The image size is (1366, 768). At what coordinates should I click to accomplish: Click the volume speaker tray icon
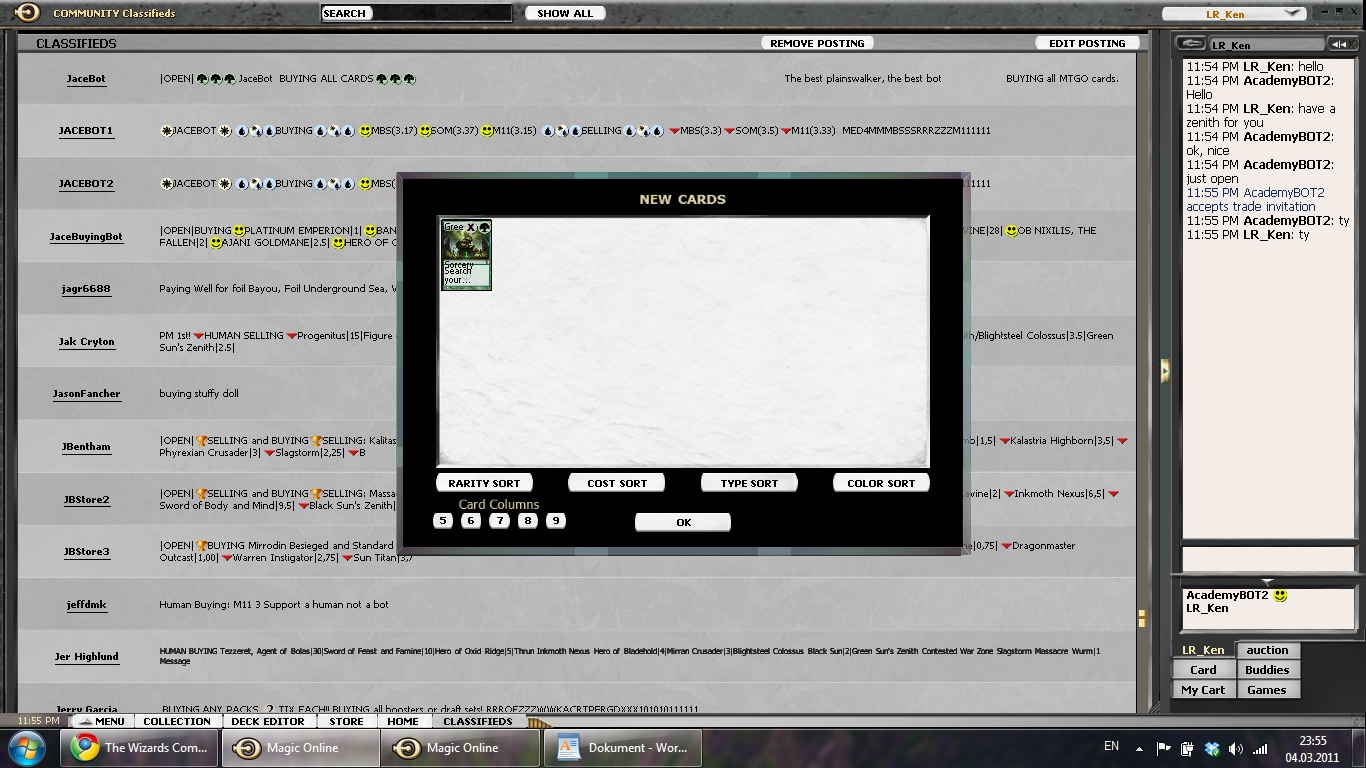[1236, 748]
